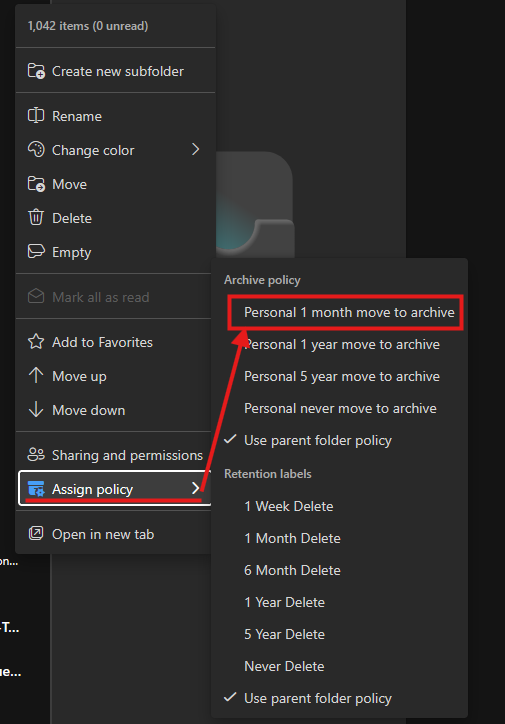Click the Add to Favorites star icon
Screen dimensions: 505x724
(36, 342)
